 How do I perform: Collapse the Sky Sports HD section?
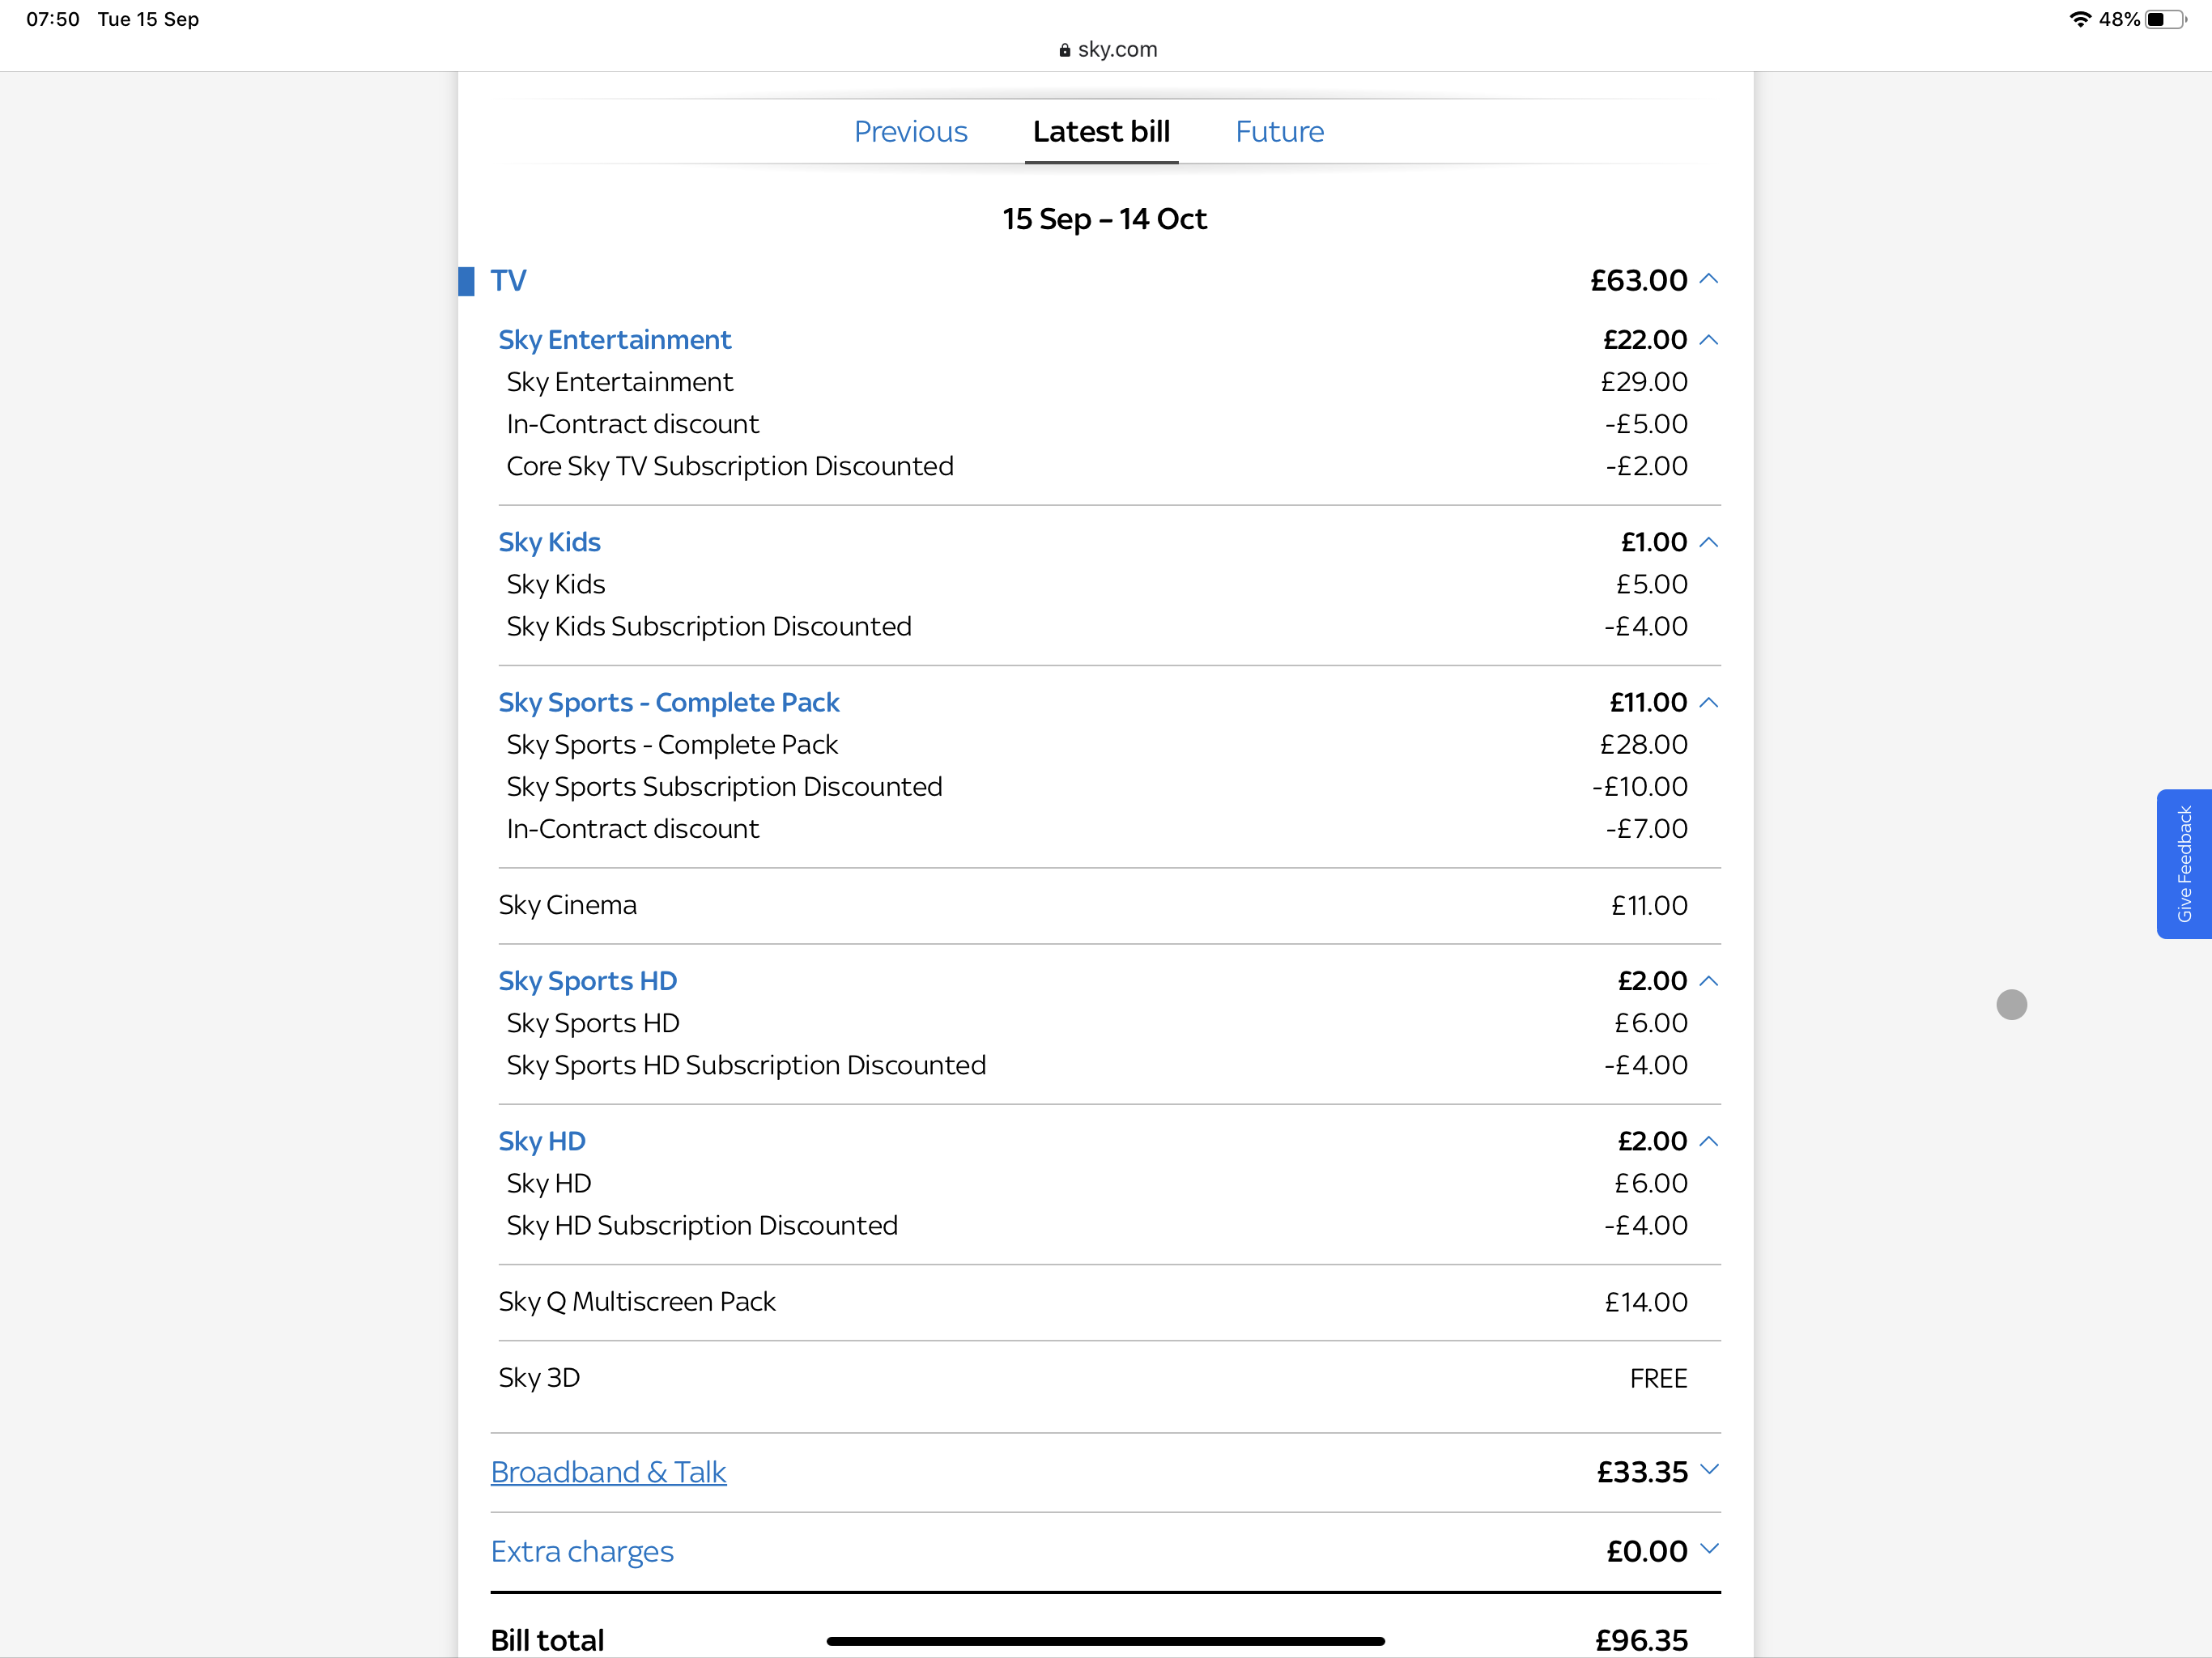click(x=1710, y=981)
